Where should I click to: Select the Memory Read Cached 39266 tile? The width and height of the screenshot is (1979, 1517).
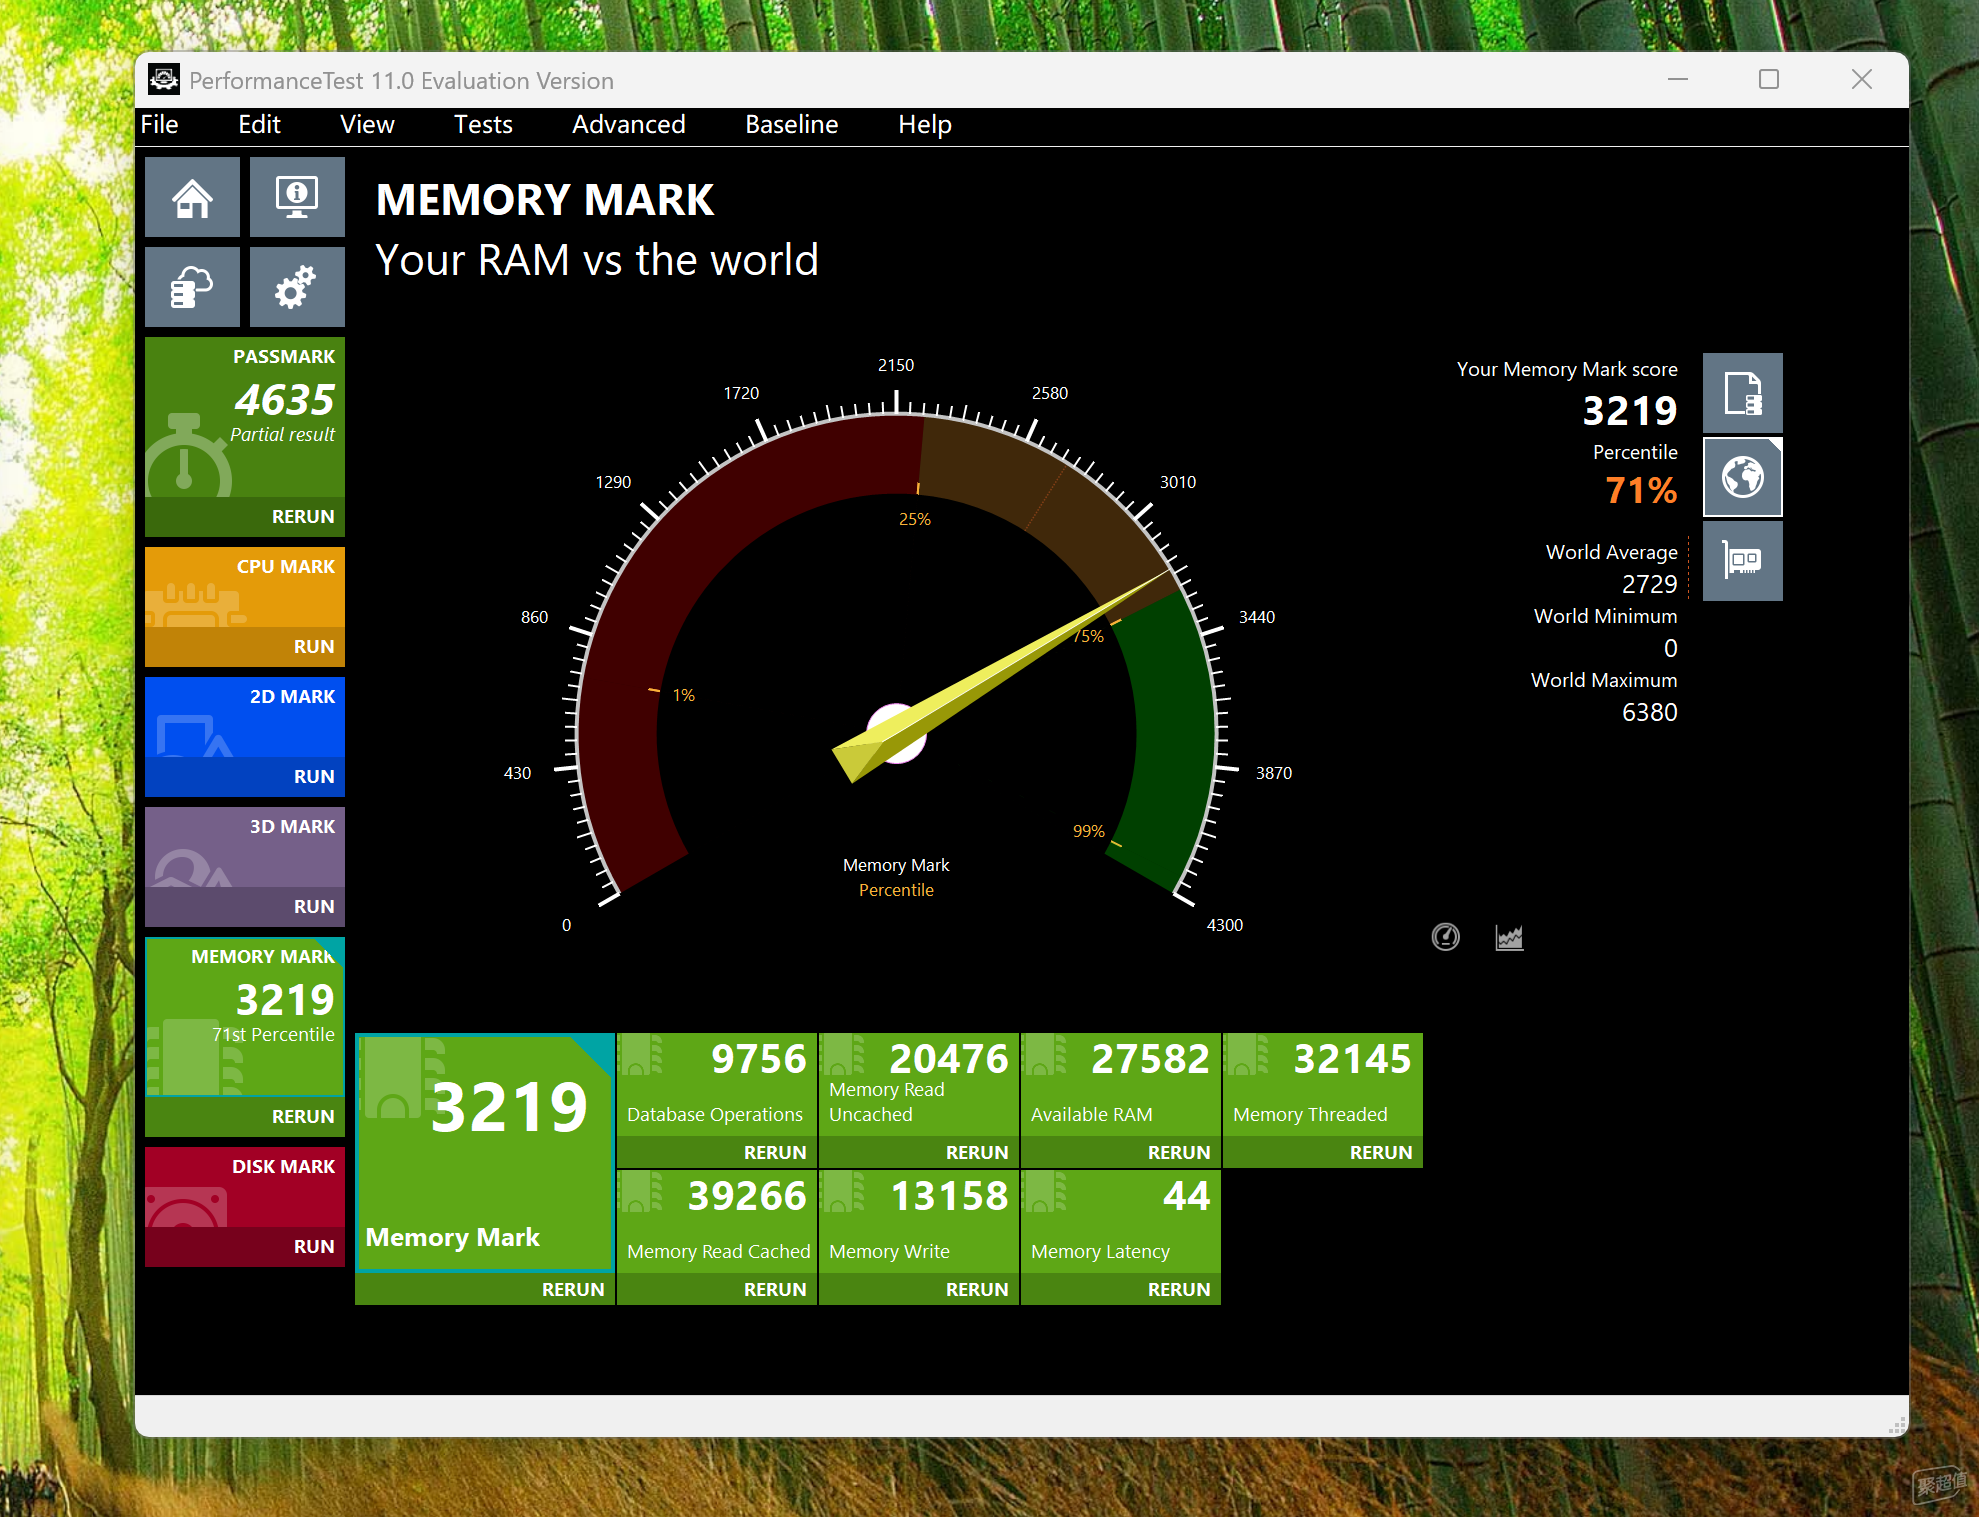pyautogui.click(x=717, y=1222)
